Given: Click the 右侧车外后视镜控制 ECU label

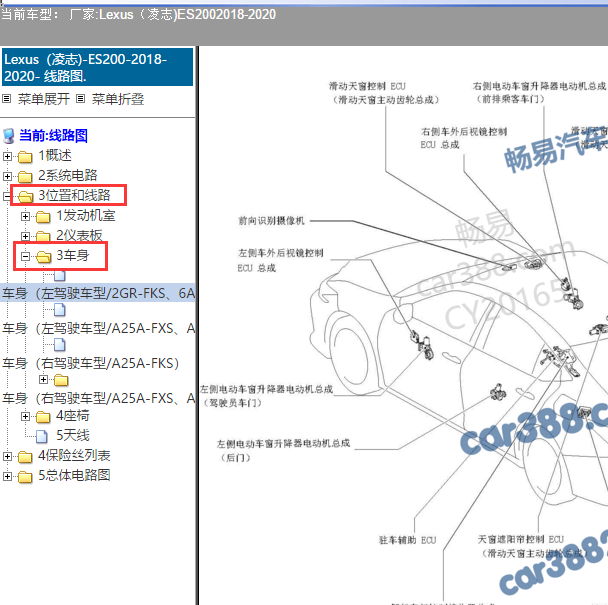Looking at the screenshot, I should (464, 138).
